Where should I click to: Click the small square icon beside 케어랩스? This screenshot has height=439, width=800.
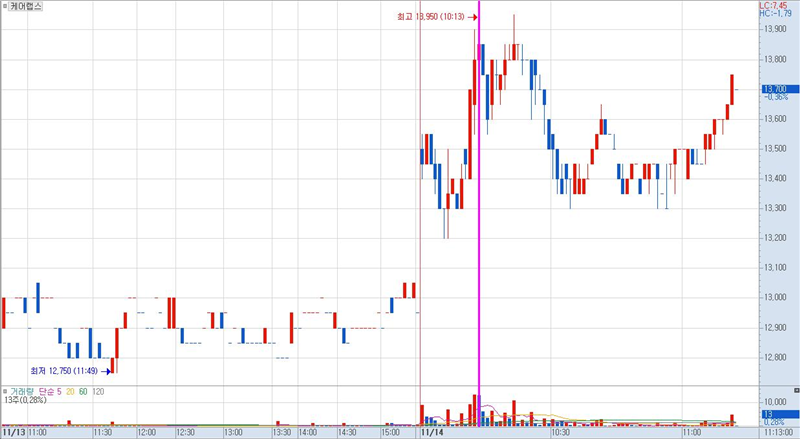pyautogui.click(x=5, y=6)
